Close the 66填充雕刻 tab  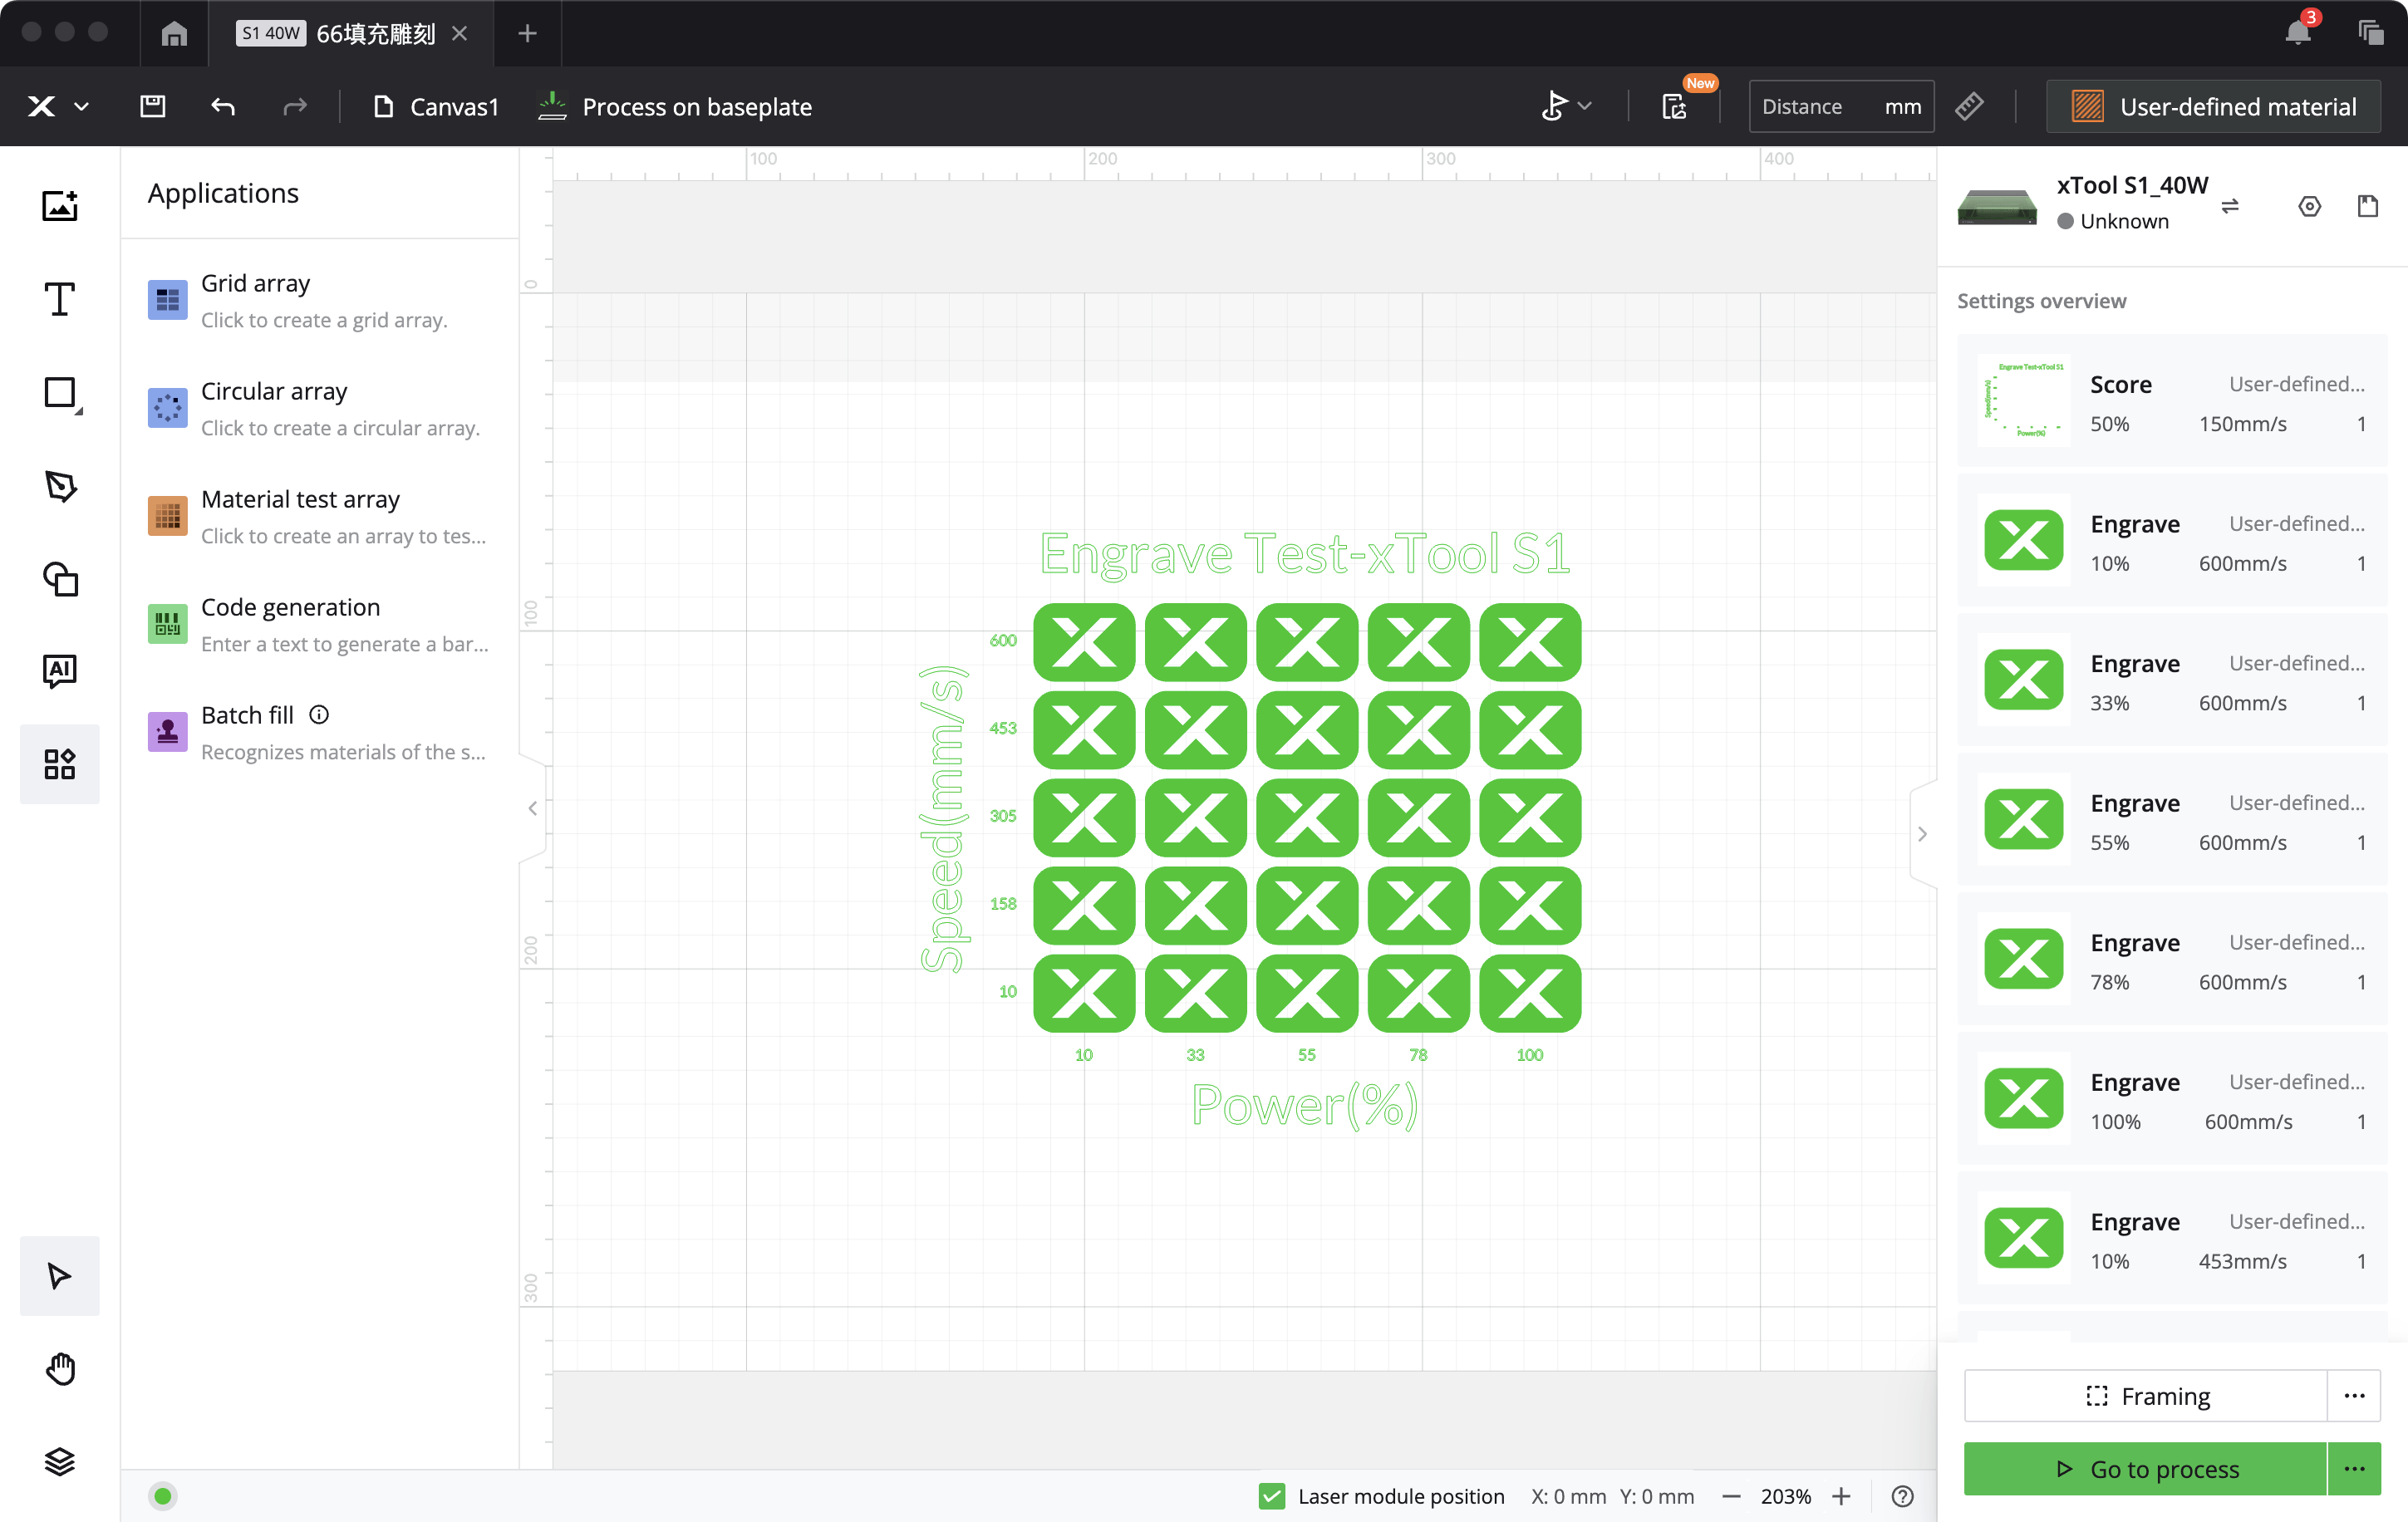tap(459, 33)
